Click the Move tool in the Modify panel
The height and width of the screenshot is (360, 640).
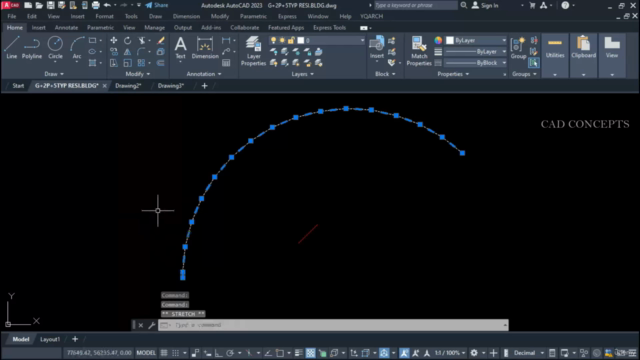point(113,40)
